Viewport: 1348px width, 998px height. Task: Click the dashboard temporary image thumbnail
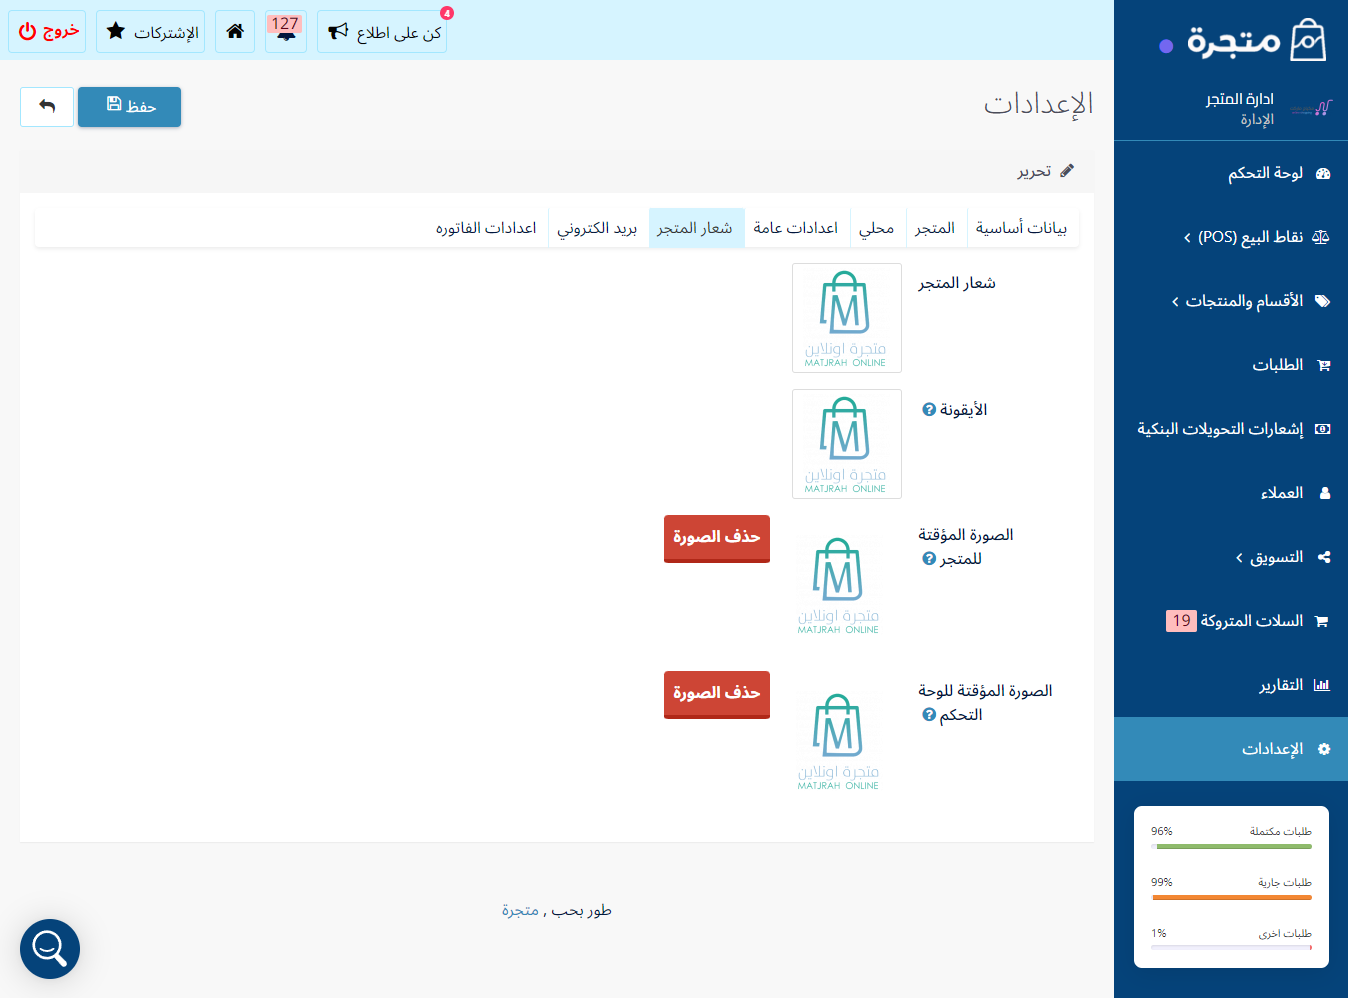(x=838, y=741)
